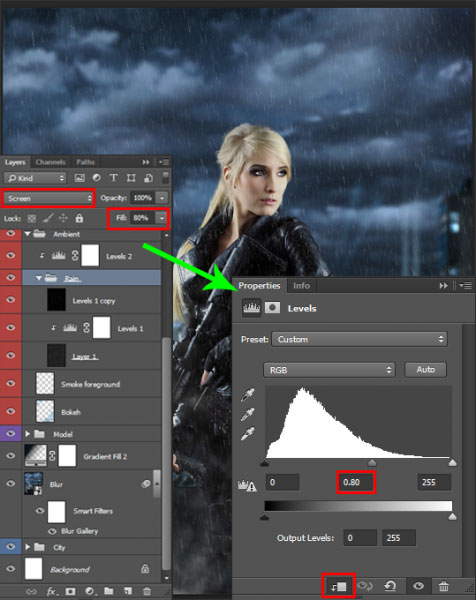Collapse the Ambient group

(x=28, y=234)
